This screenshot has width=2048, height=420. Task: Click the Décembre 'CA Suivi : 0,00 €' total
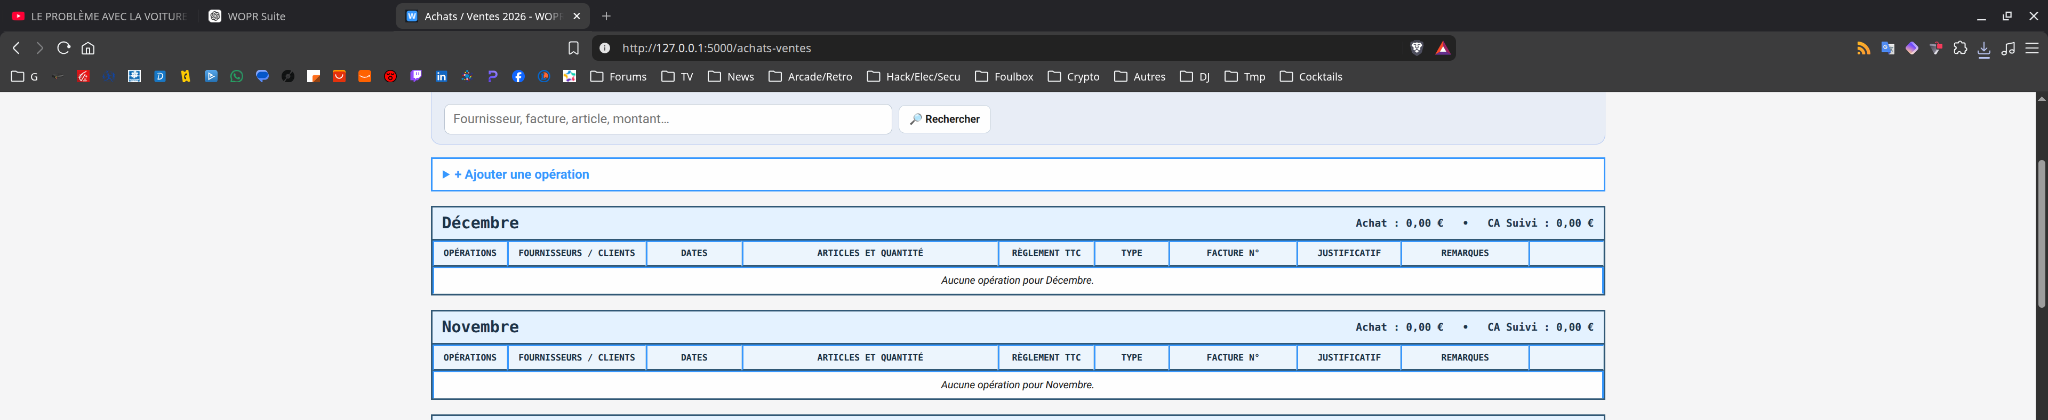pyautogui.click(x=1540, y=223)
